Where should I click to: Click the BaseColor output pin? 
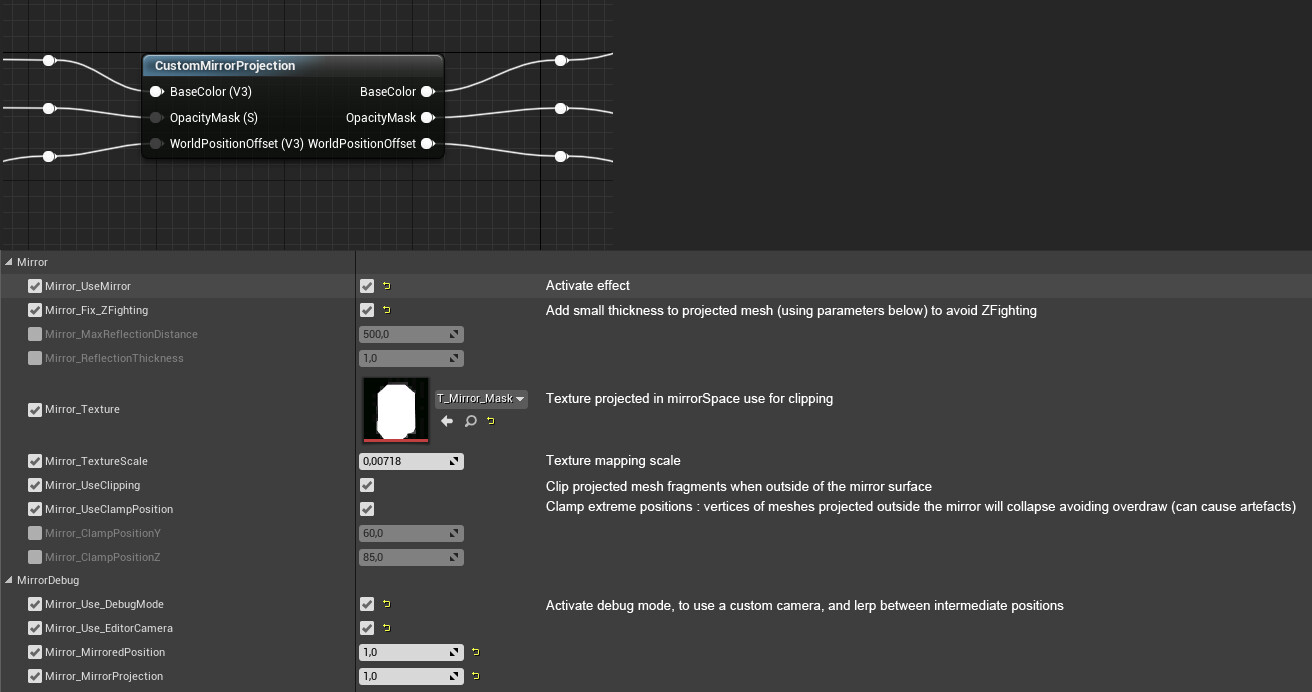427,92
